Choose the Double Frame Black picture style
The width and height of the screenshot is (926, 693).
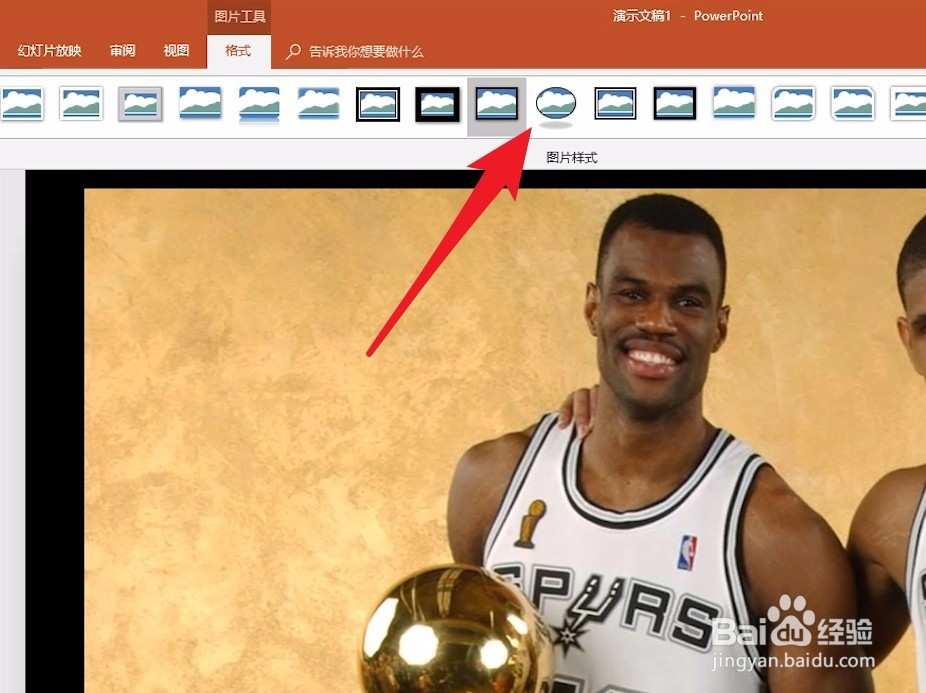point(378,105)
